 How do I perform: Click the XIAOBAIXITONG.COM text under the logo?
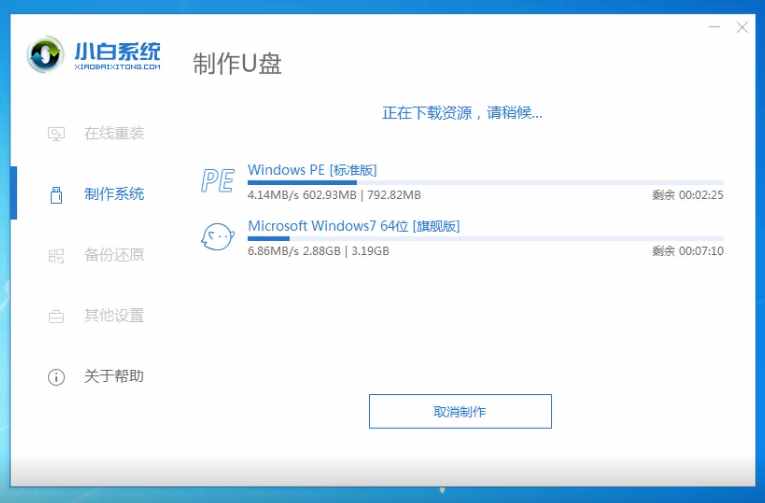tap(117, 66)
